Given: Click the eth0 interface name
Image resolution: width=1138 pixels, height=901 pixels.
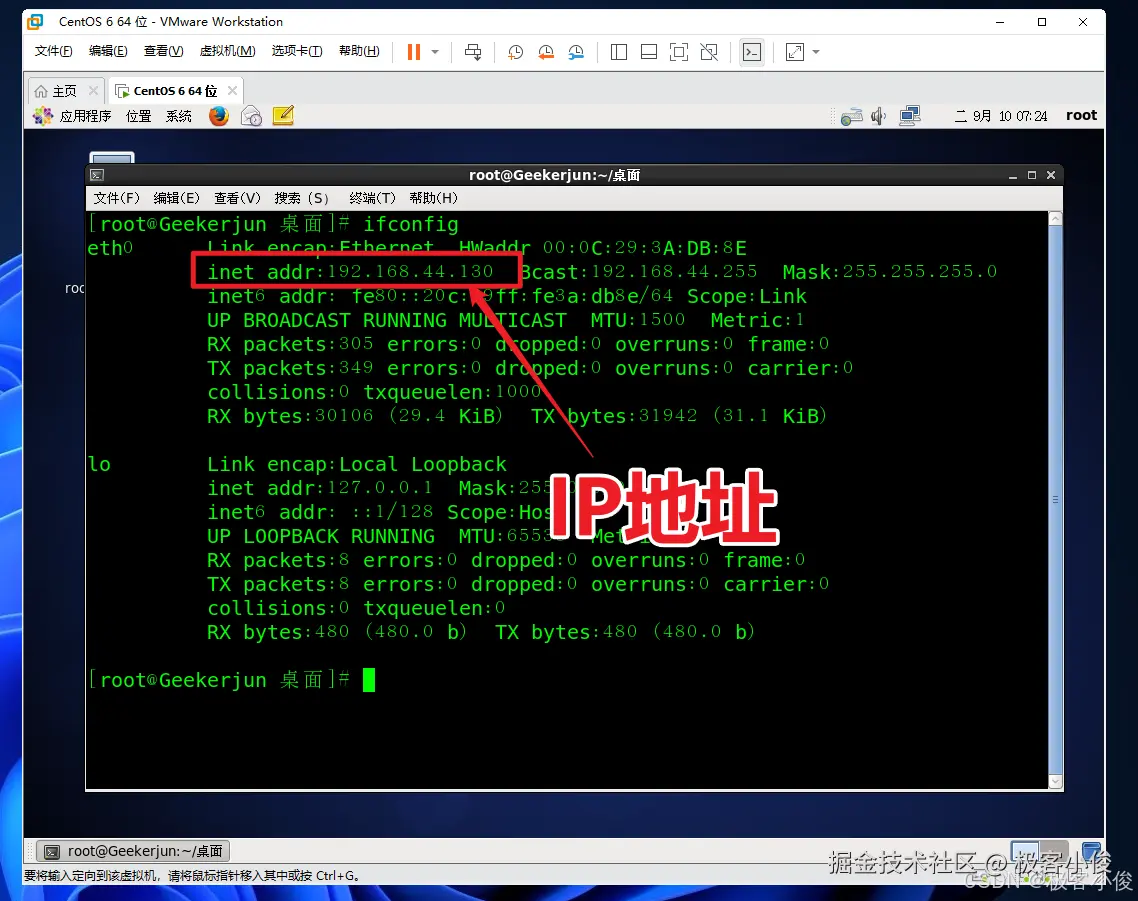Looking at the screenshot, I should [x=110, y=248].
